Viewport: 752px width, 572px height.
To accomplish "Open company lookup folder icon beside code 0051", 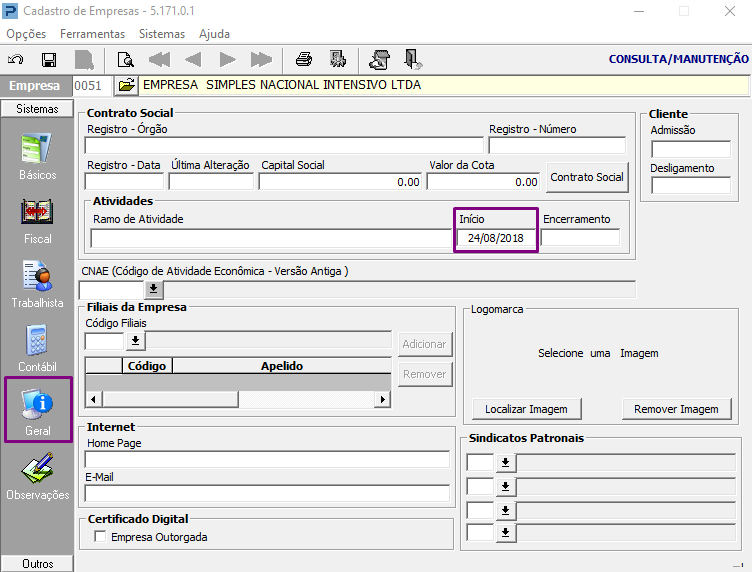I will [126, 86].
